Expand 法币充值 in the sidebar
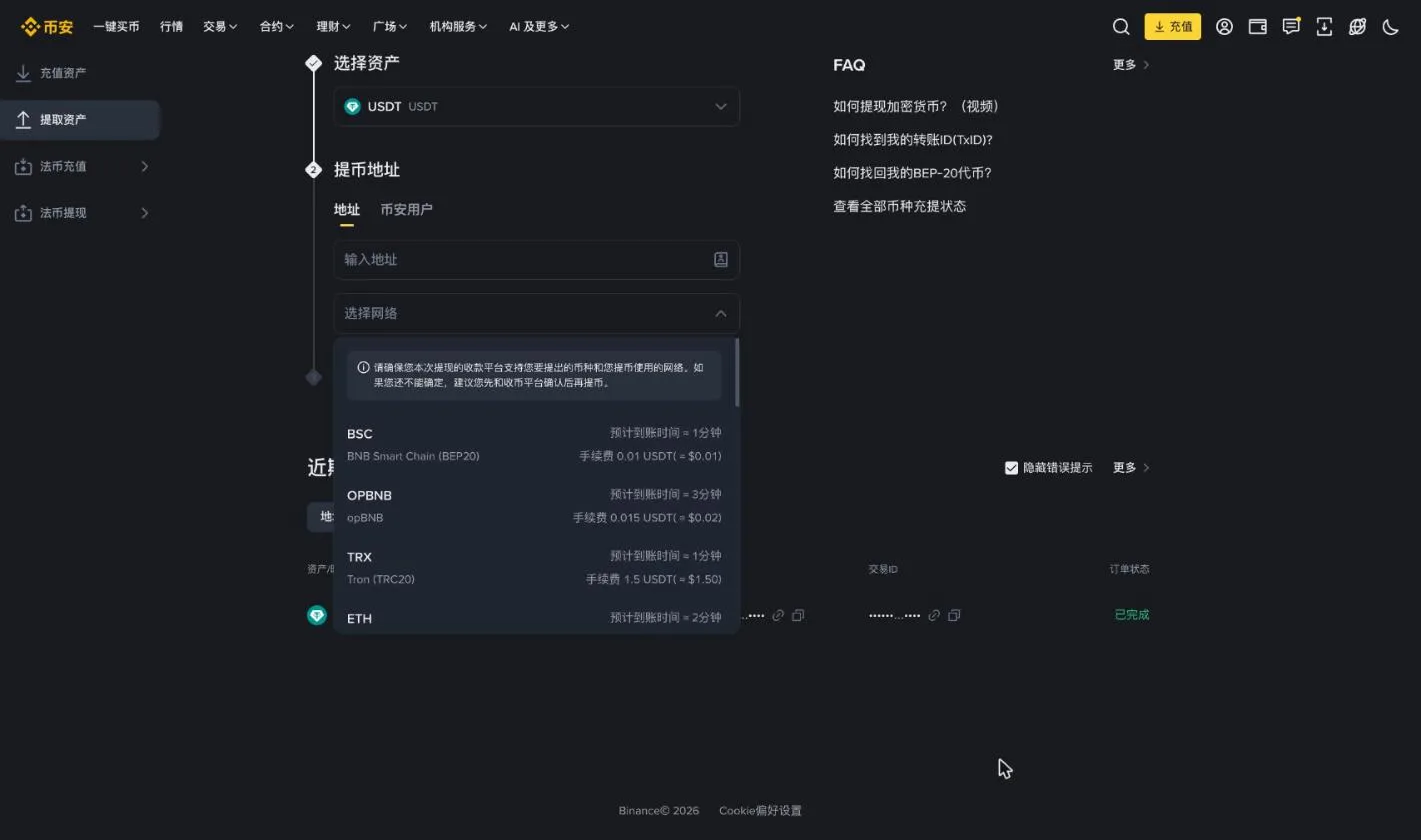Image resolution: width=1421 pixels, height=840 pixels. (x=80, y=166)
